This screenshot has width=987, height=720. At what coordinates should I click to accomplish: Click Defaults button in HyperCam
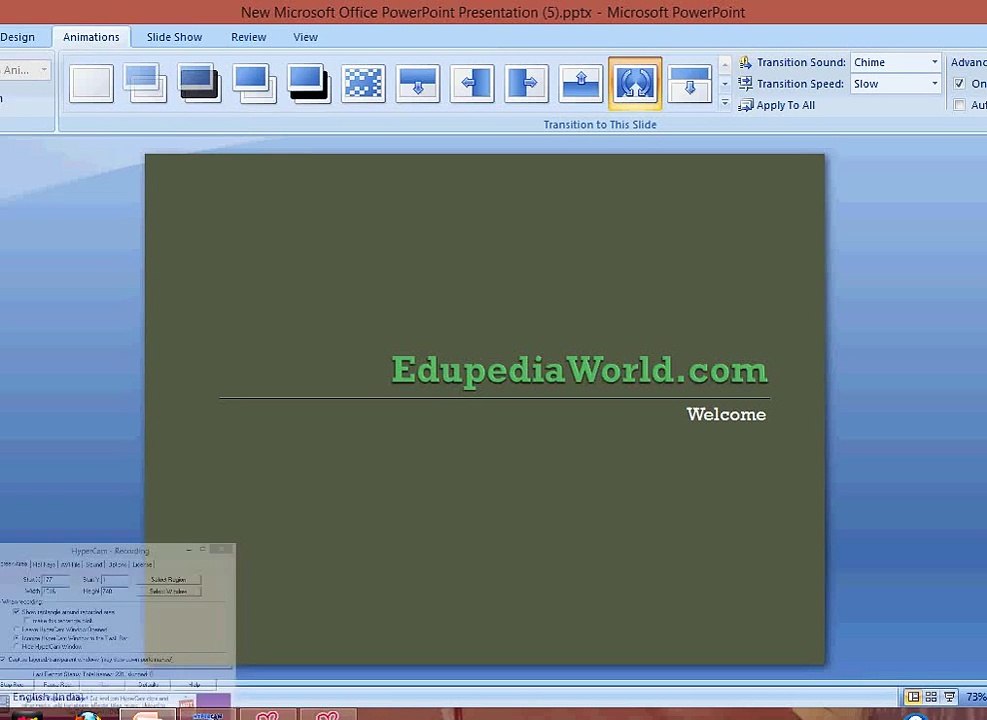148,684
